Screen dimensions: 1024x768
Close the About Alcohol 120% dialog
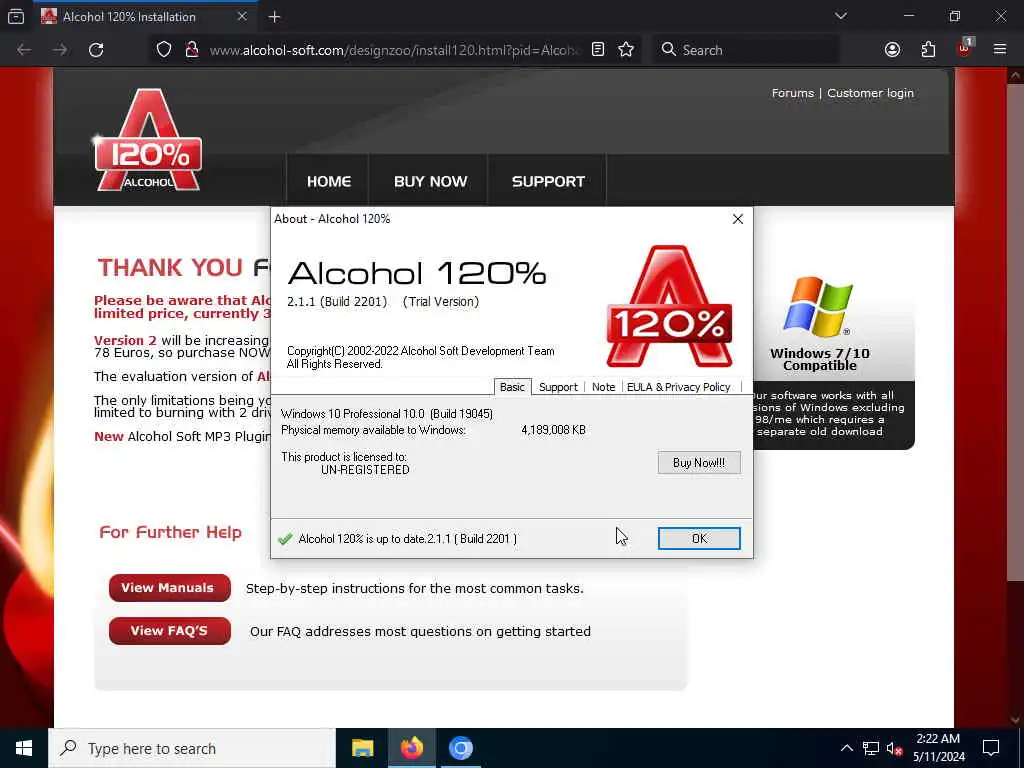coord(738,219)
